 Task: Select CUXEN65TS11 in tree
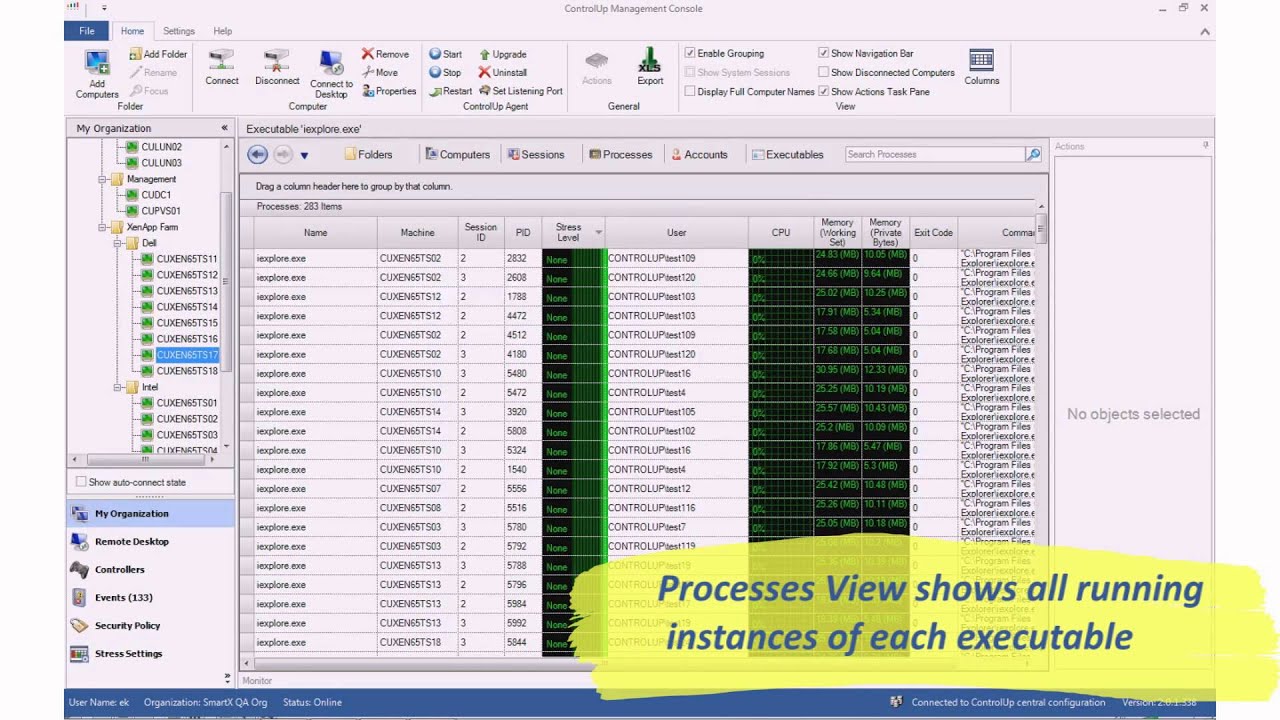point(186,259)
